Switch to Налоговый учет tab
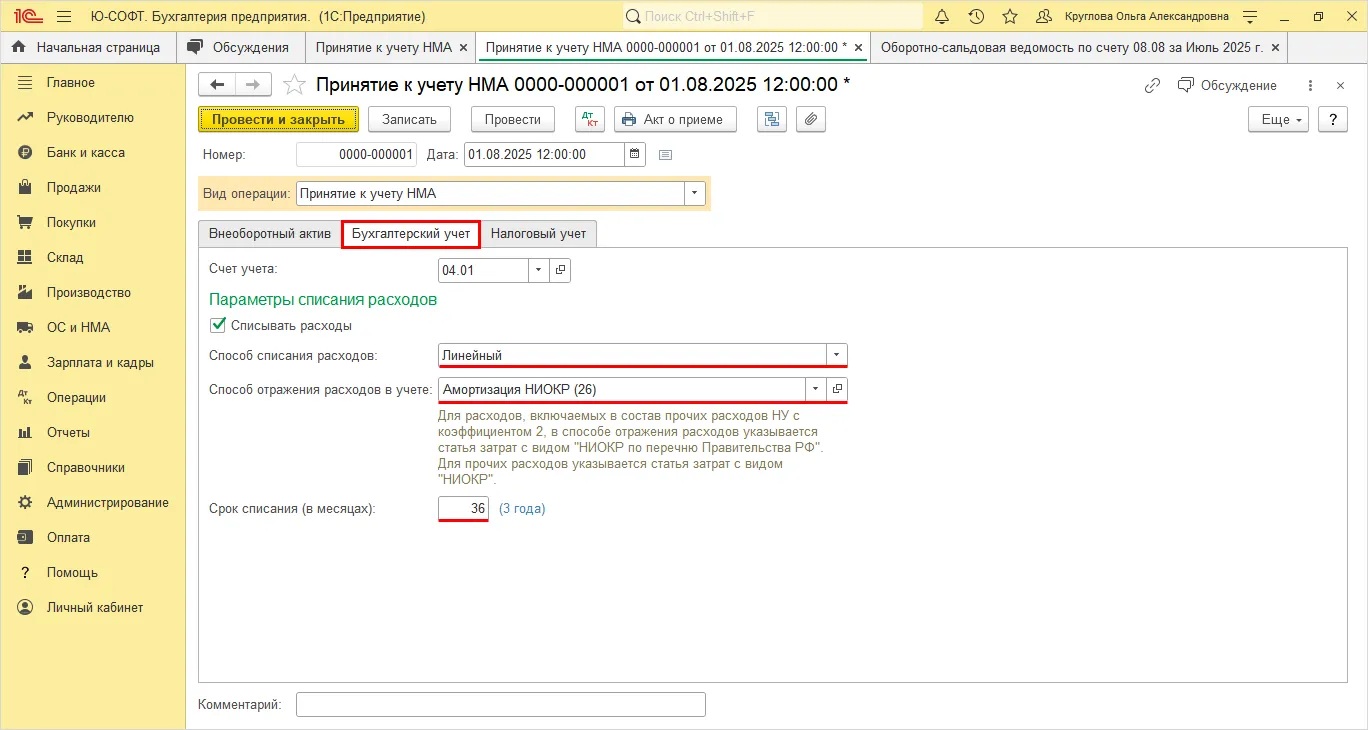Image resolution: width=1368 pixels, height=730 pixels. (x=538, y=234)
